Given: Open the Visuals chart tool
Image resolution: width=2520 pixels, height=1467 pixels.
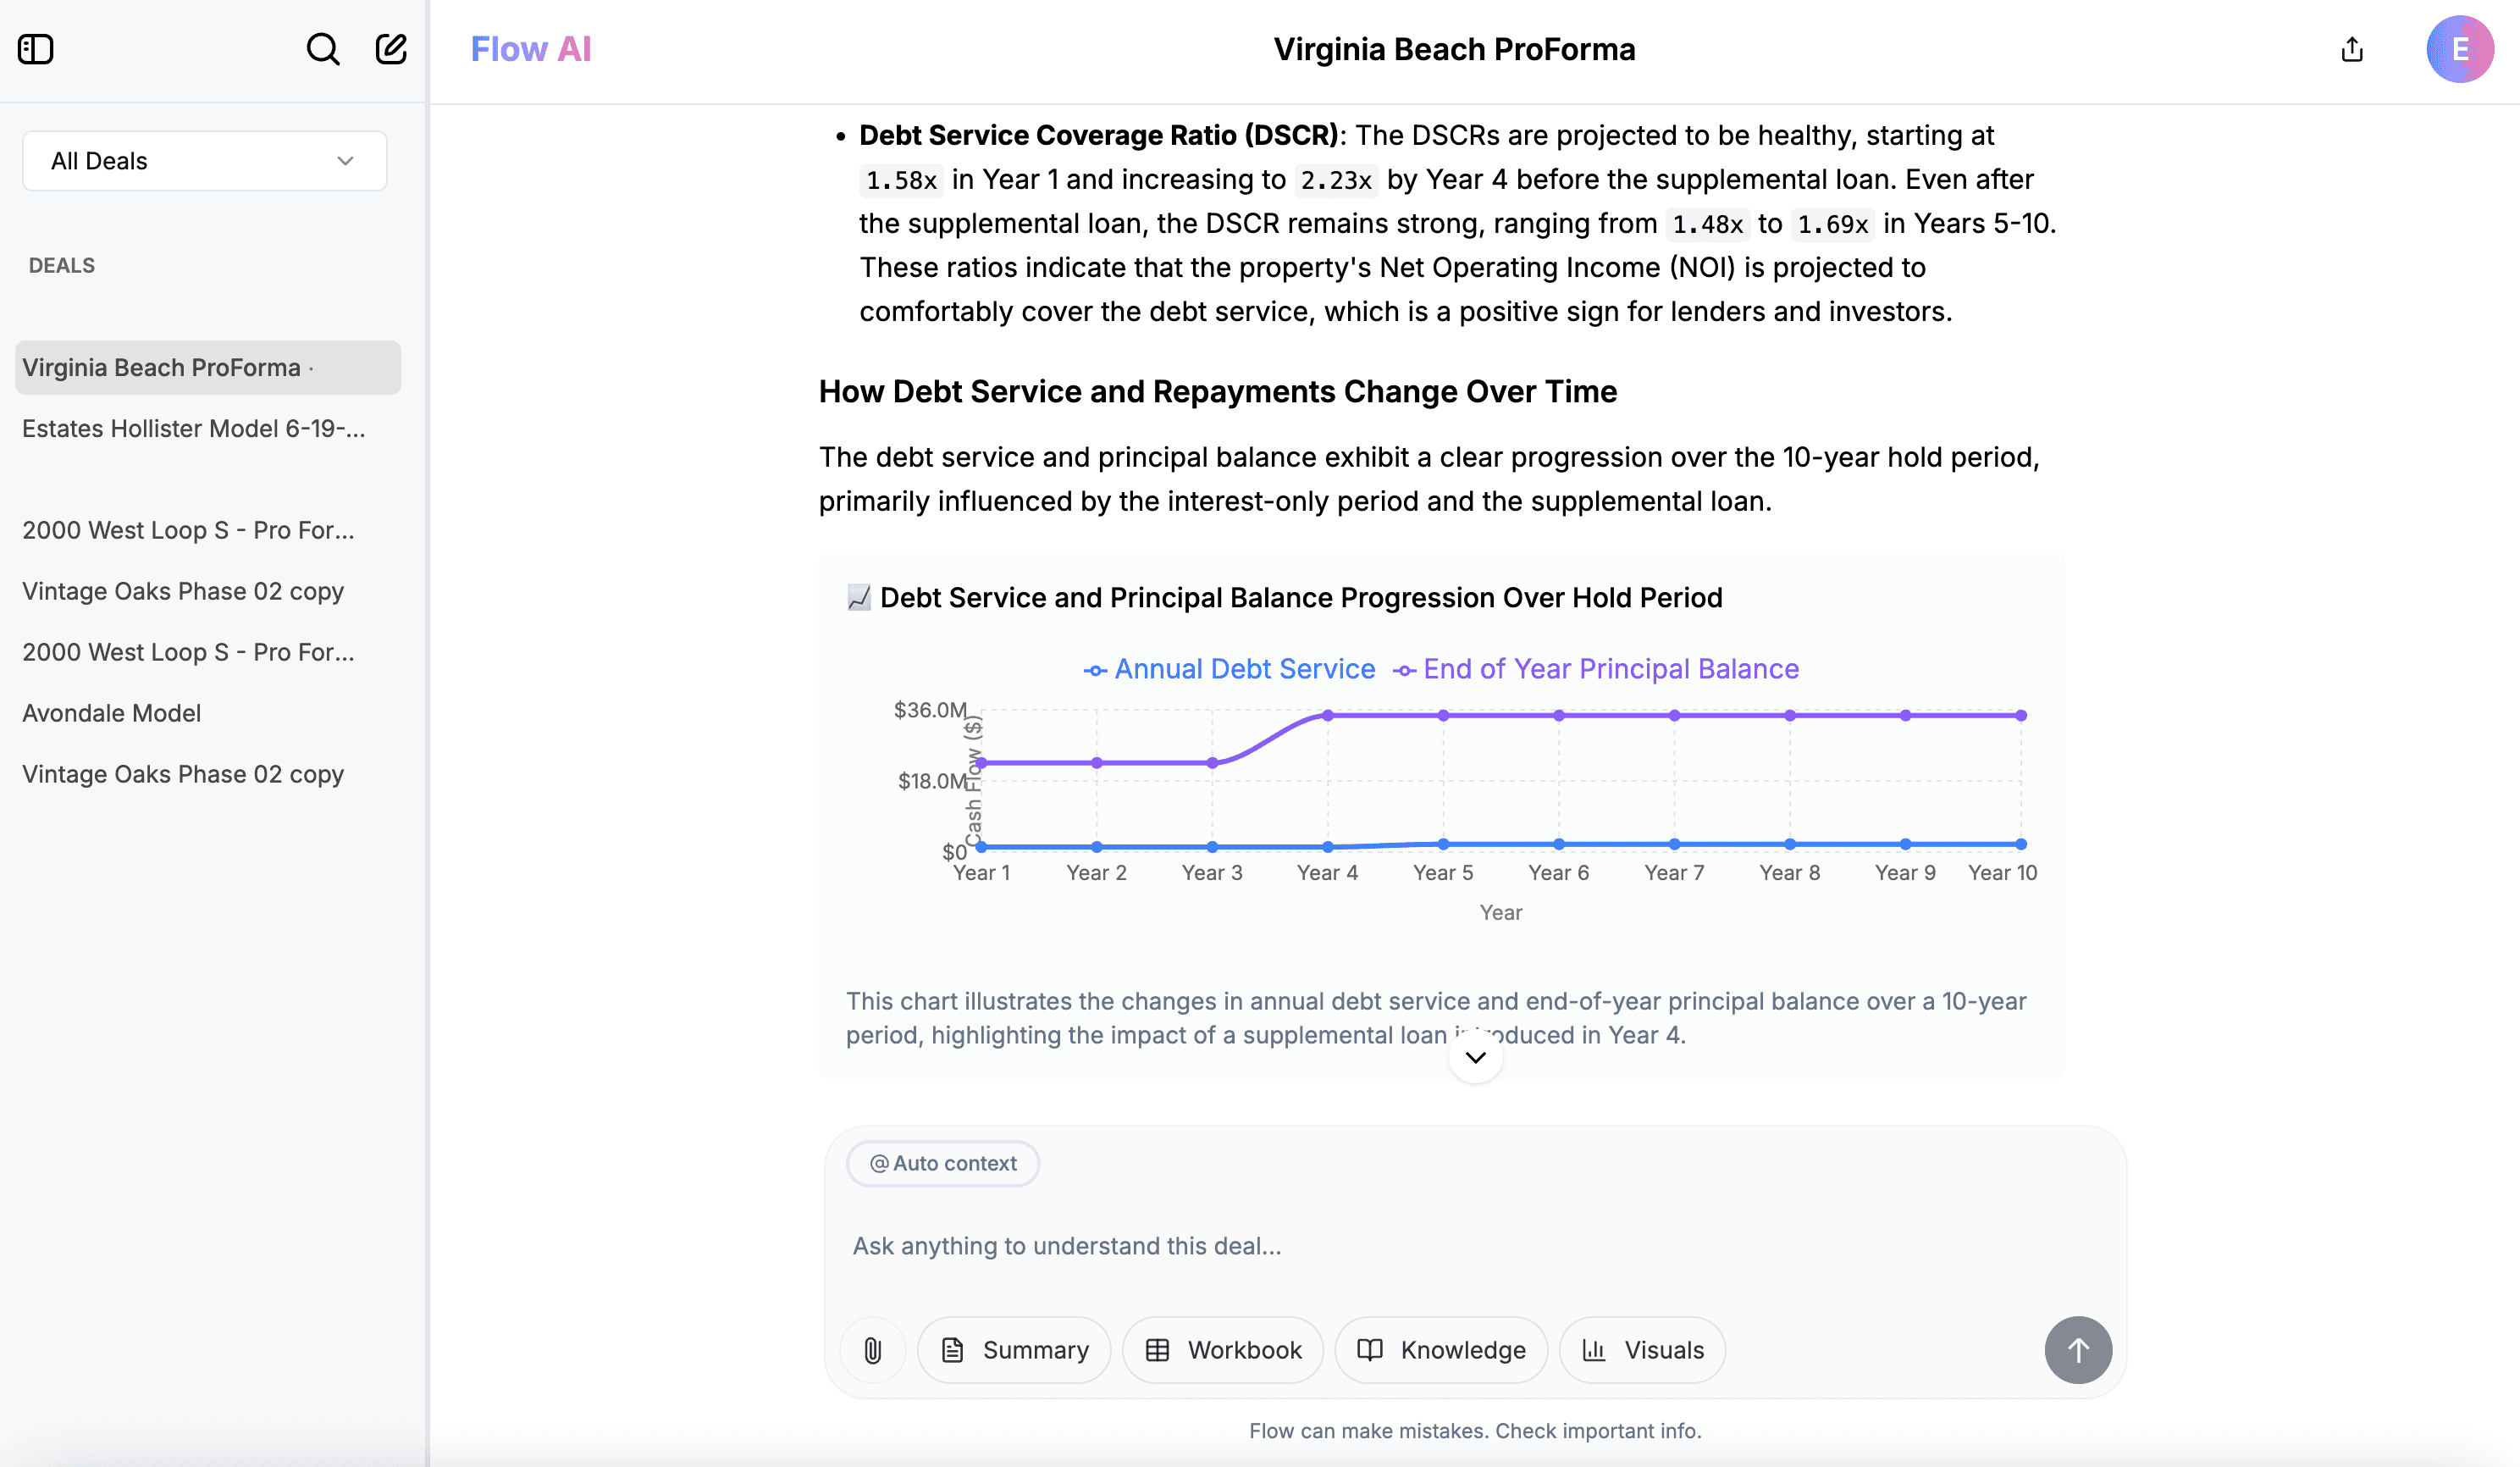Looking at the screenshot, I should [1641, 1350].
